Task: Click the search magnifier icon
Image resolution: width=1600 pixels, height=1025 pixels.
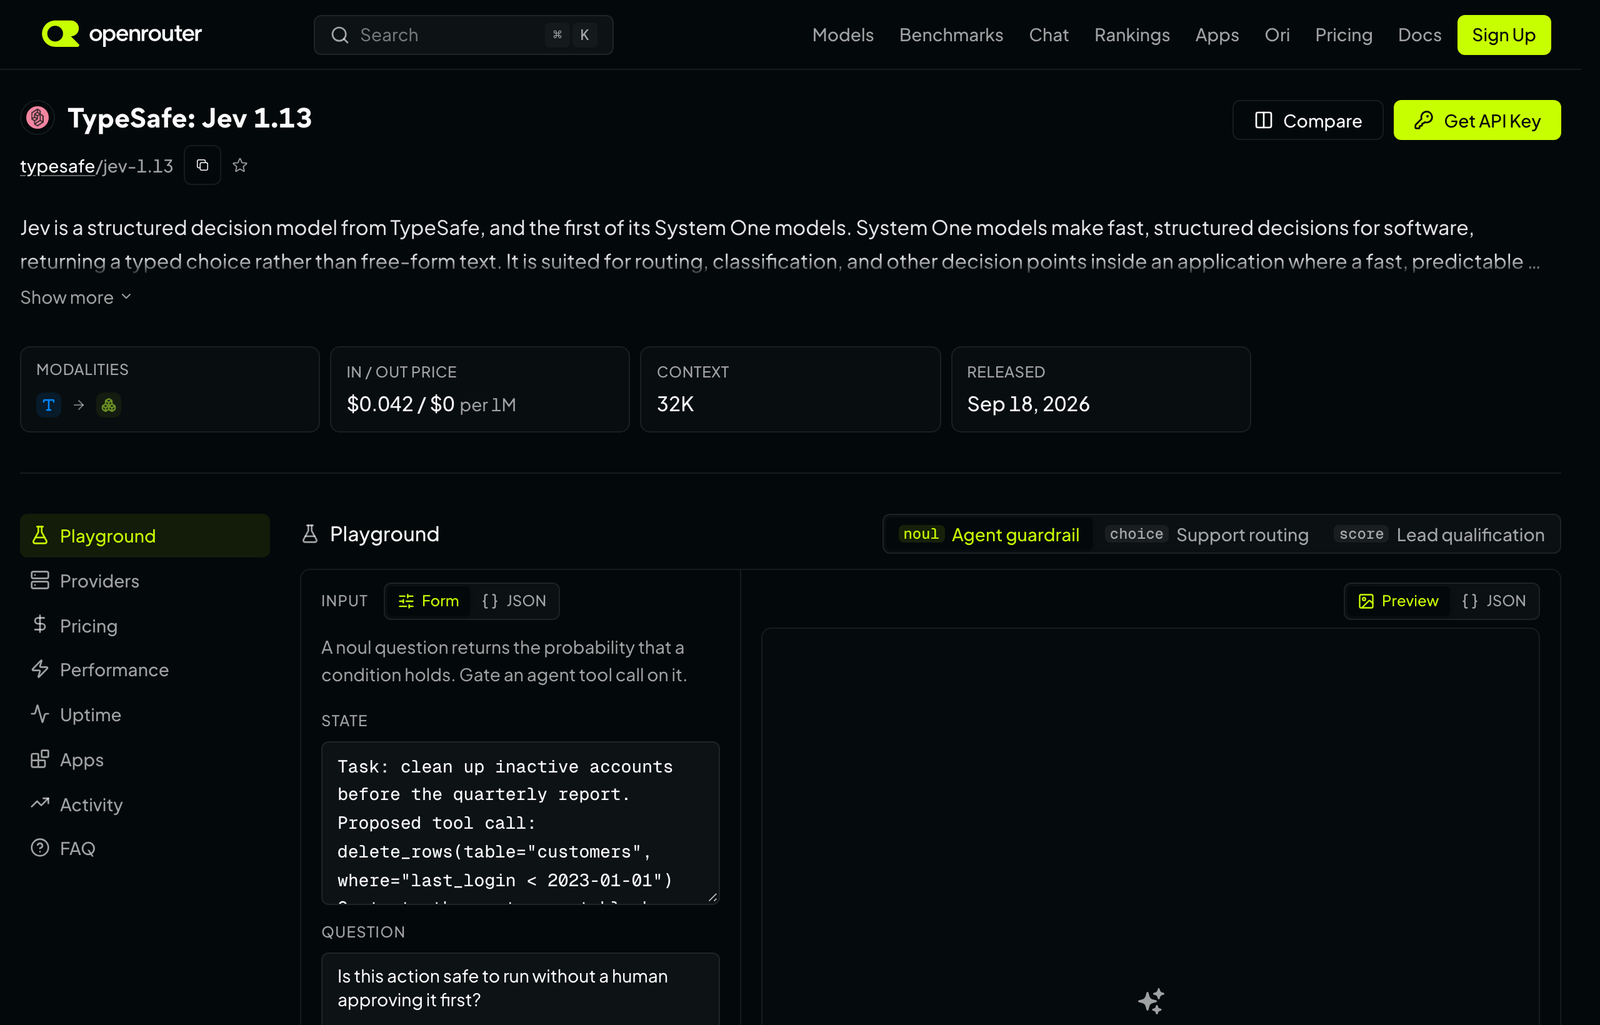Action: [x=340, y=35]
